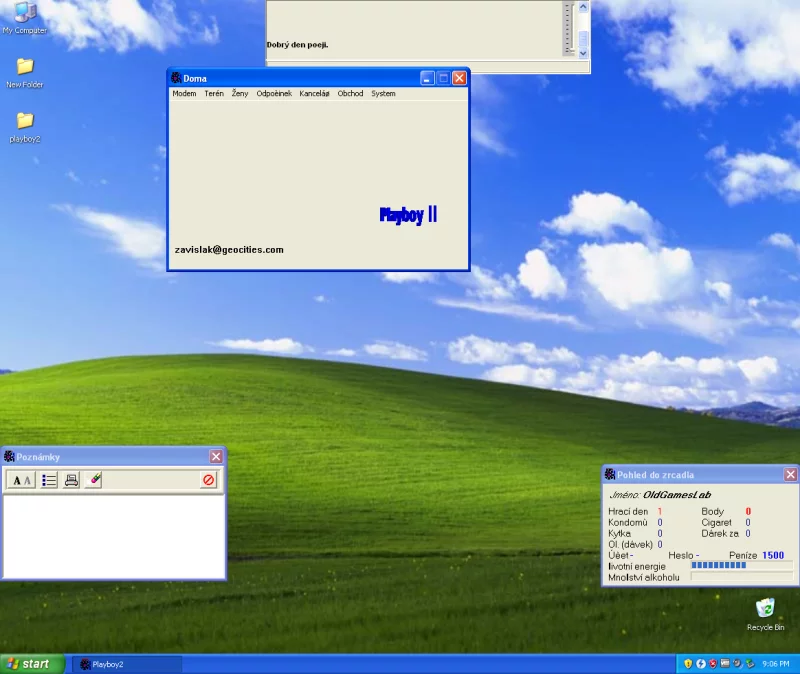
Task: Click the Playboy2 taskbar button
Action: click(x=128, y=664)
